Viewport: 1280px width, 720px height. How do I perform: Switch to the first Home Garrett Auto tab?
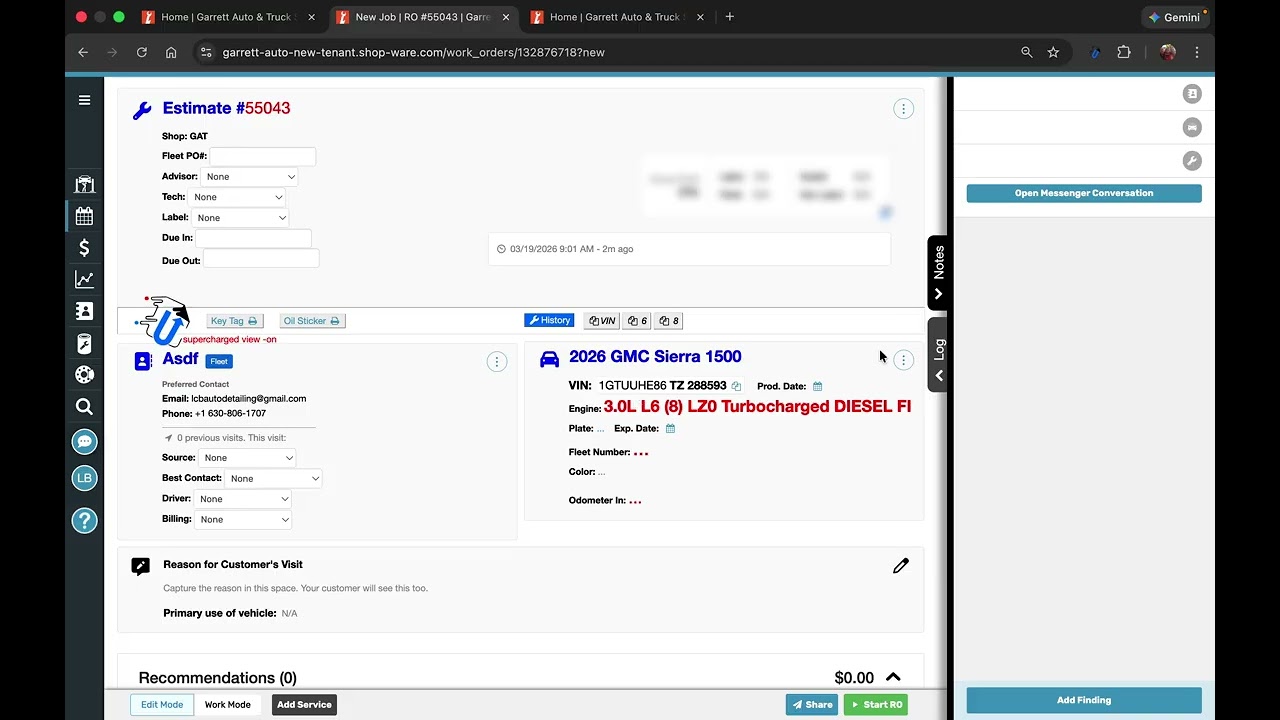pyautogui.click(x=228, y=17)
